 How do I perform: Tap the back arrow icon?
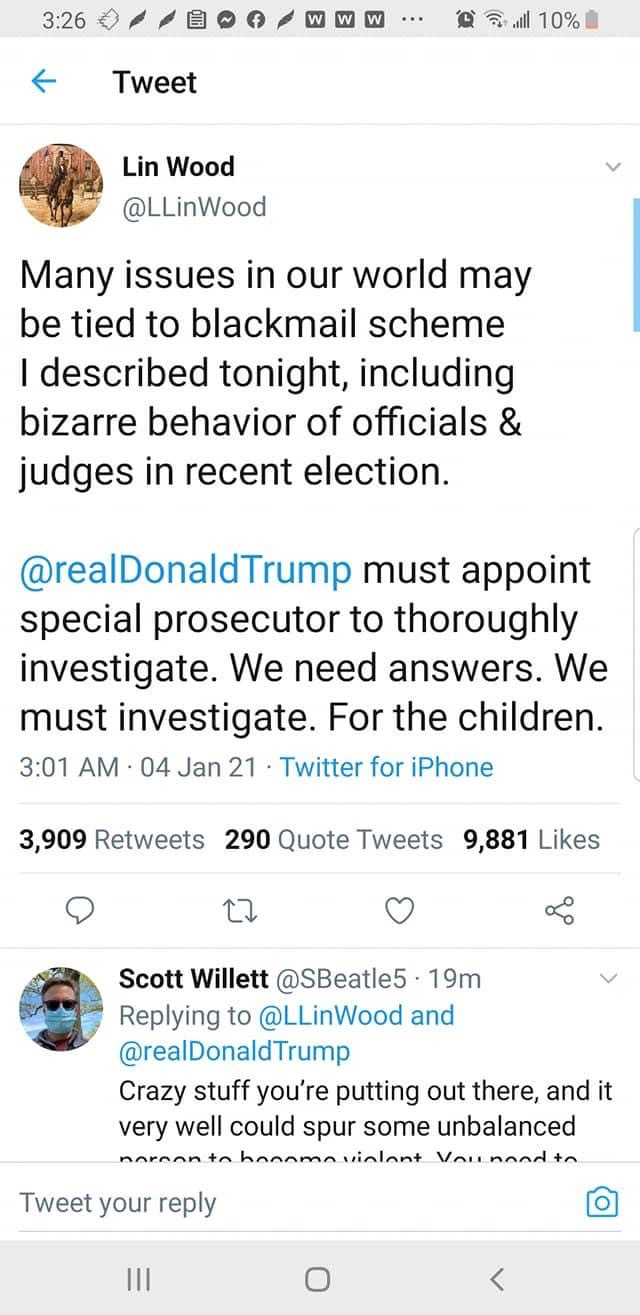[x=42, y=82]
